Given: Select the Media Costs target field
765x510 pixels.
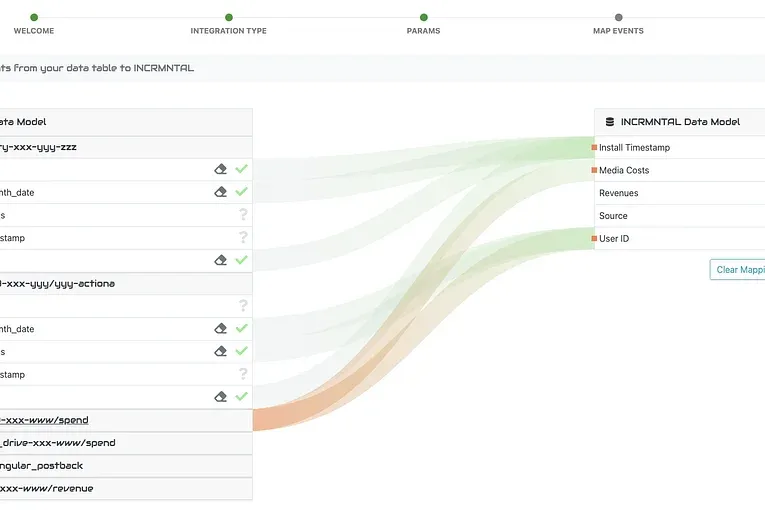Looking at the screenshot, I should [680, 170].
